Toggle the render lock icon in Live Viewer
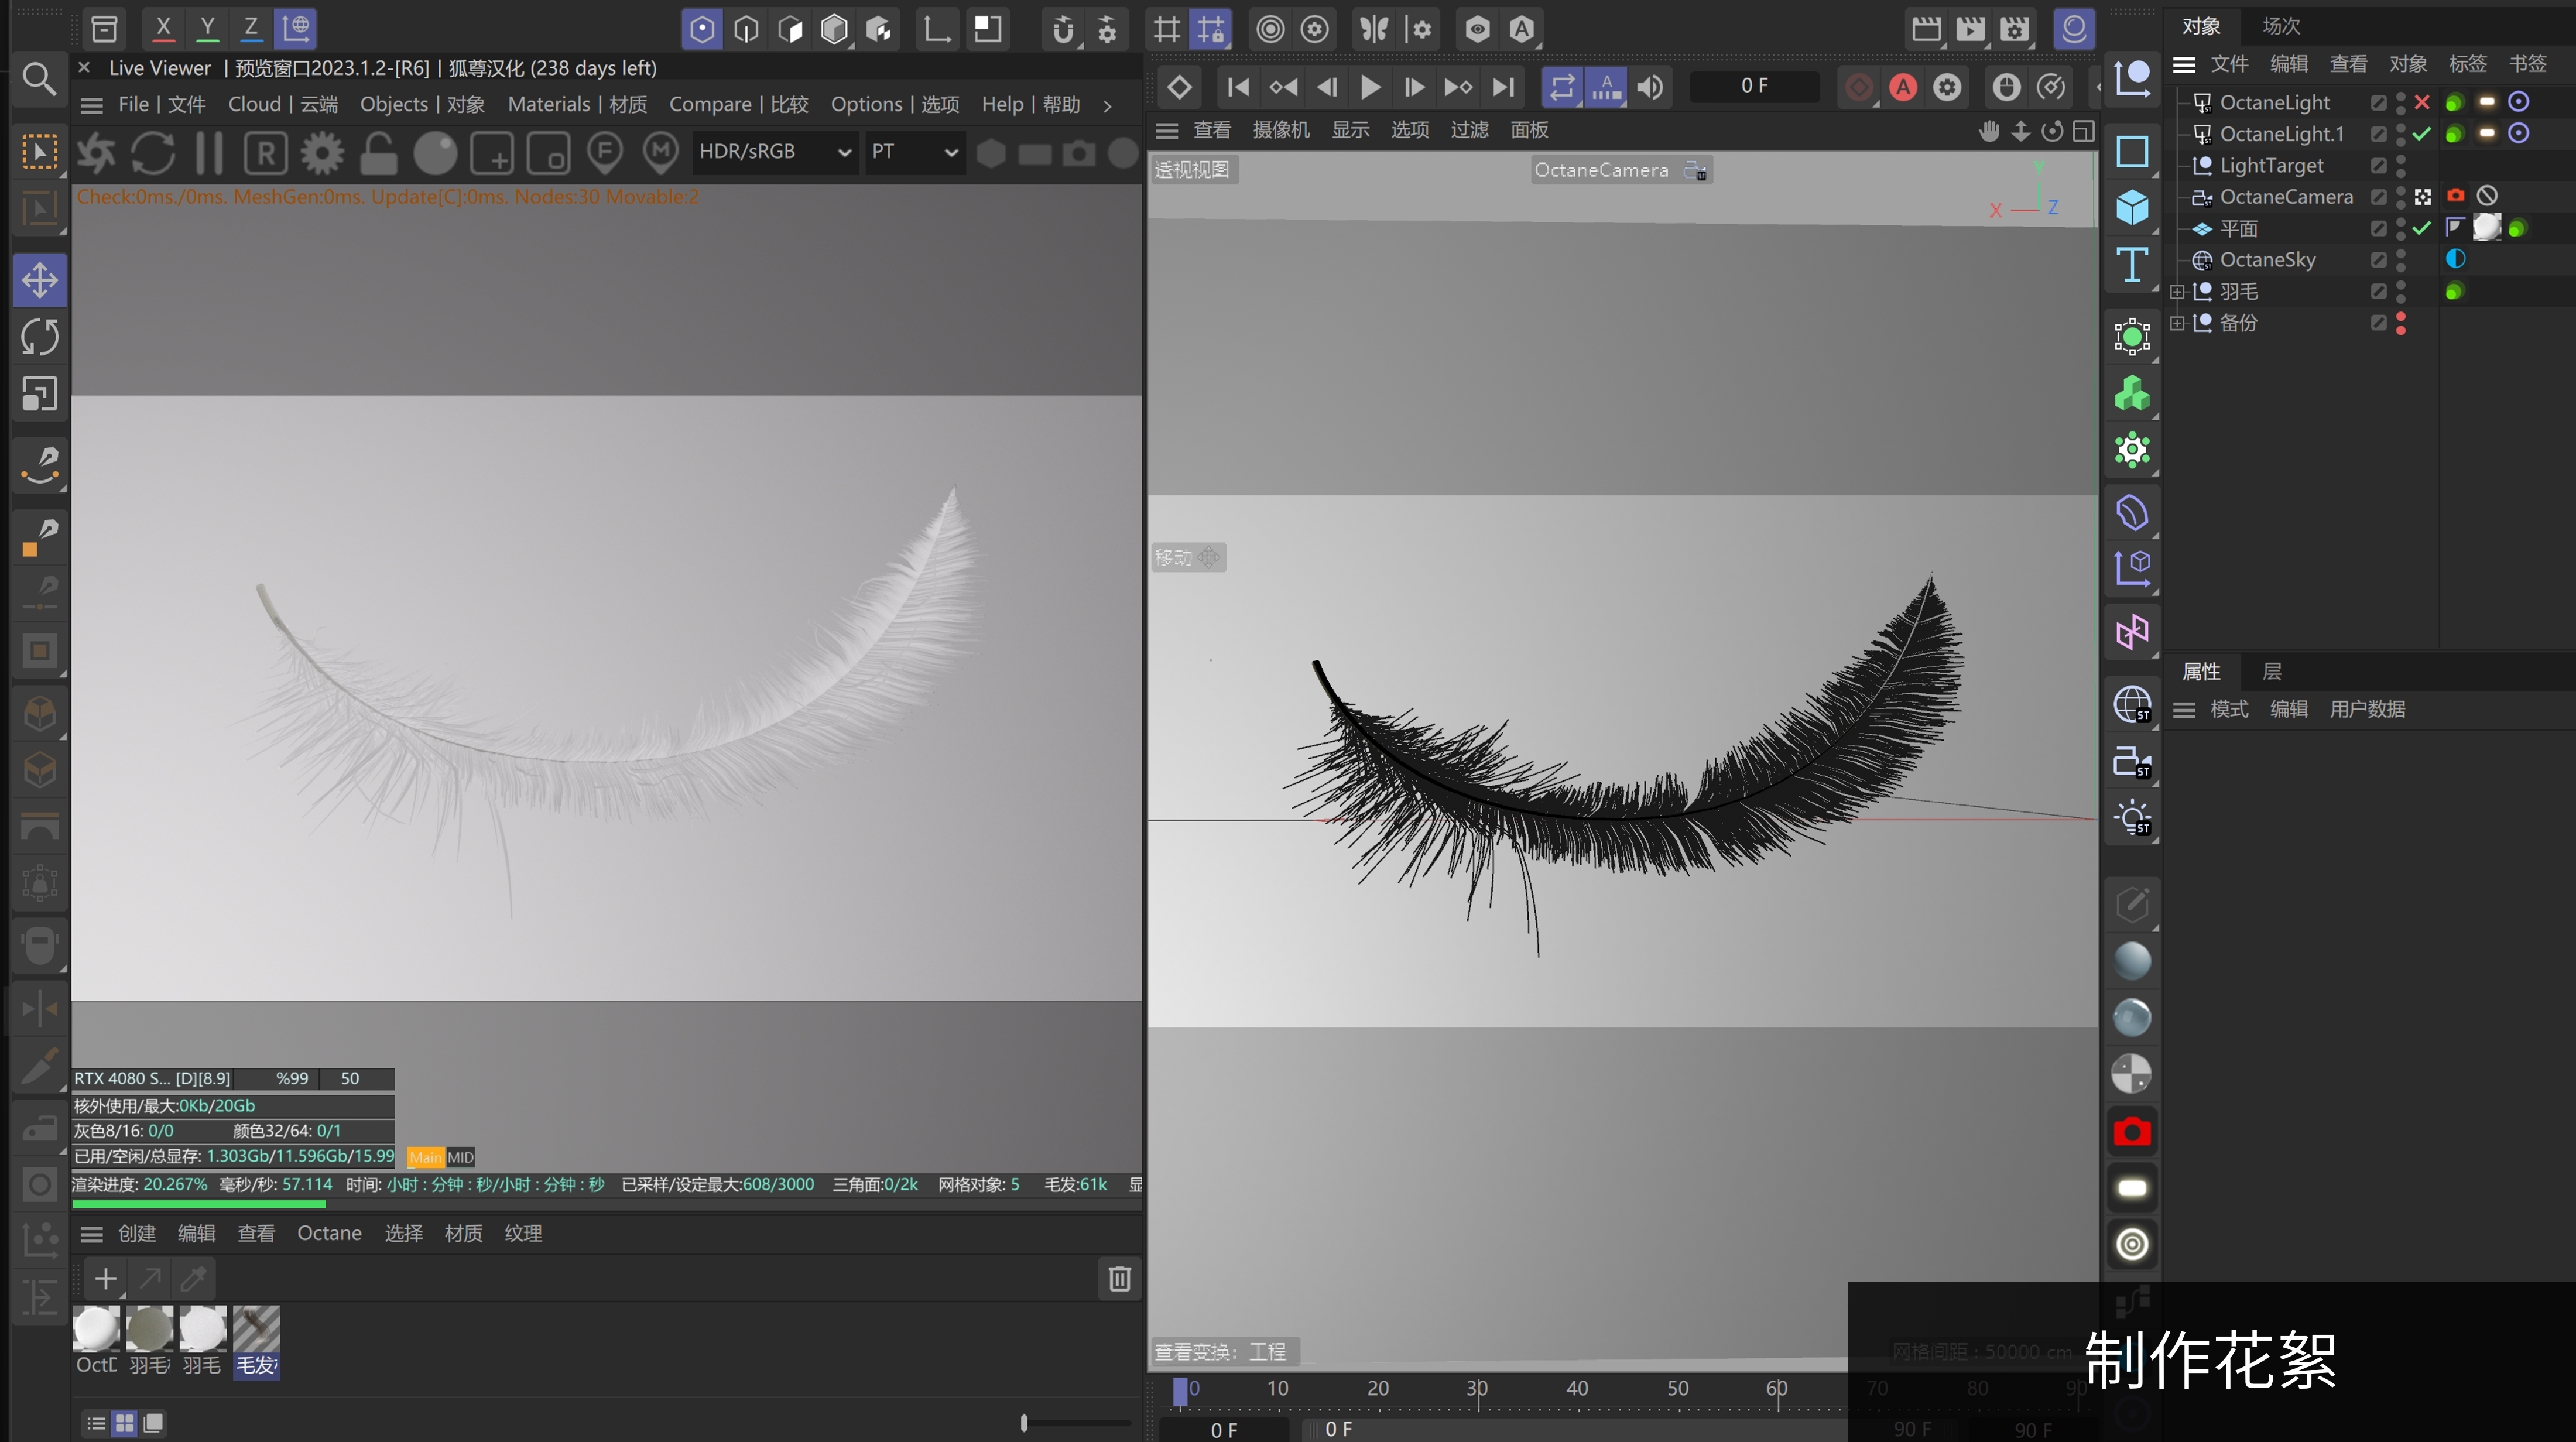 (378, 152)
